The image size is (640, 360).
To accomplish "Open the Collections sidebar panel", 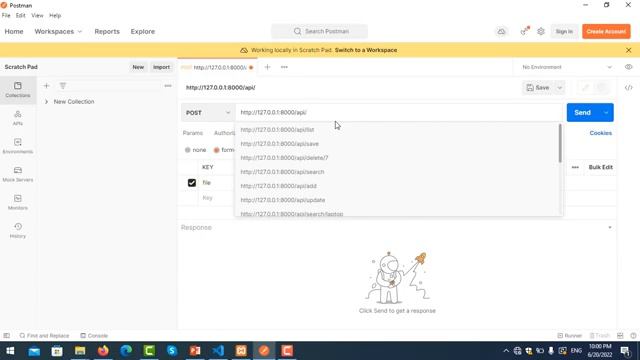I will (x=18, y=90).
